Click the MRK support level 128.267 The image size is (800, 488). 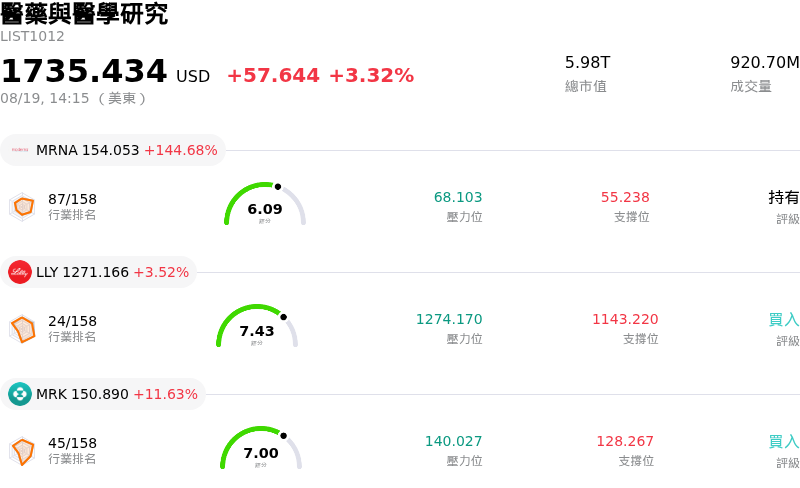point(625,441)
